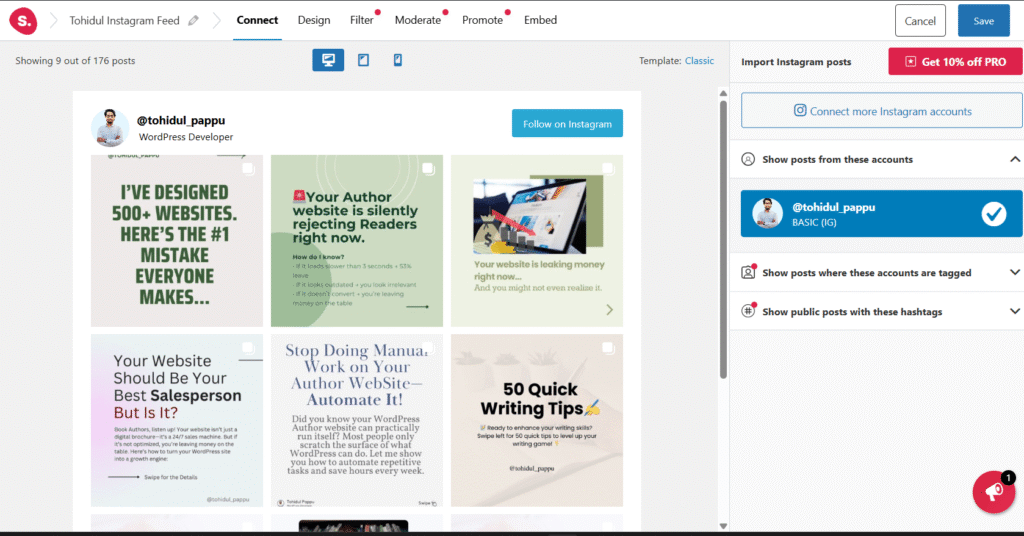Open the Promote tab
Viewport: 1024px width, 536px height.
483,20
